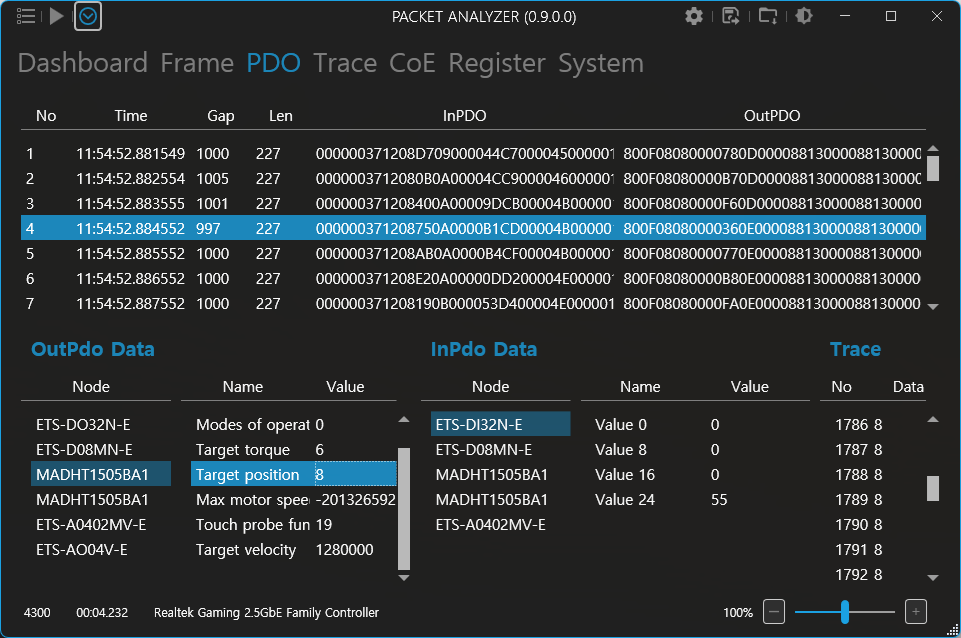Expand the OutPdo value list downward arrow
961x638 pixels.
tap(404, 576)
